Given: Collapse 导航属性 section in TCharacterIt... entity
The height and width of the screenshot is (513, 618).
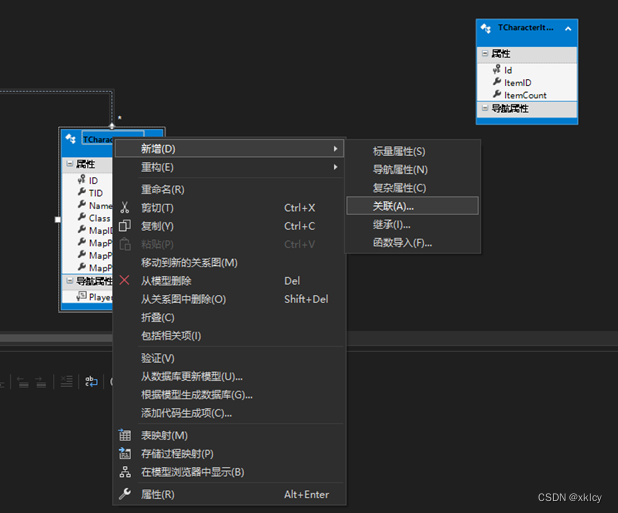Looking at the screenshot, I should coord(485,108).
